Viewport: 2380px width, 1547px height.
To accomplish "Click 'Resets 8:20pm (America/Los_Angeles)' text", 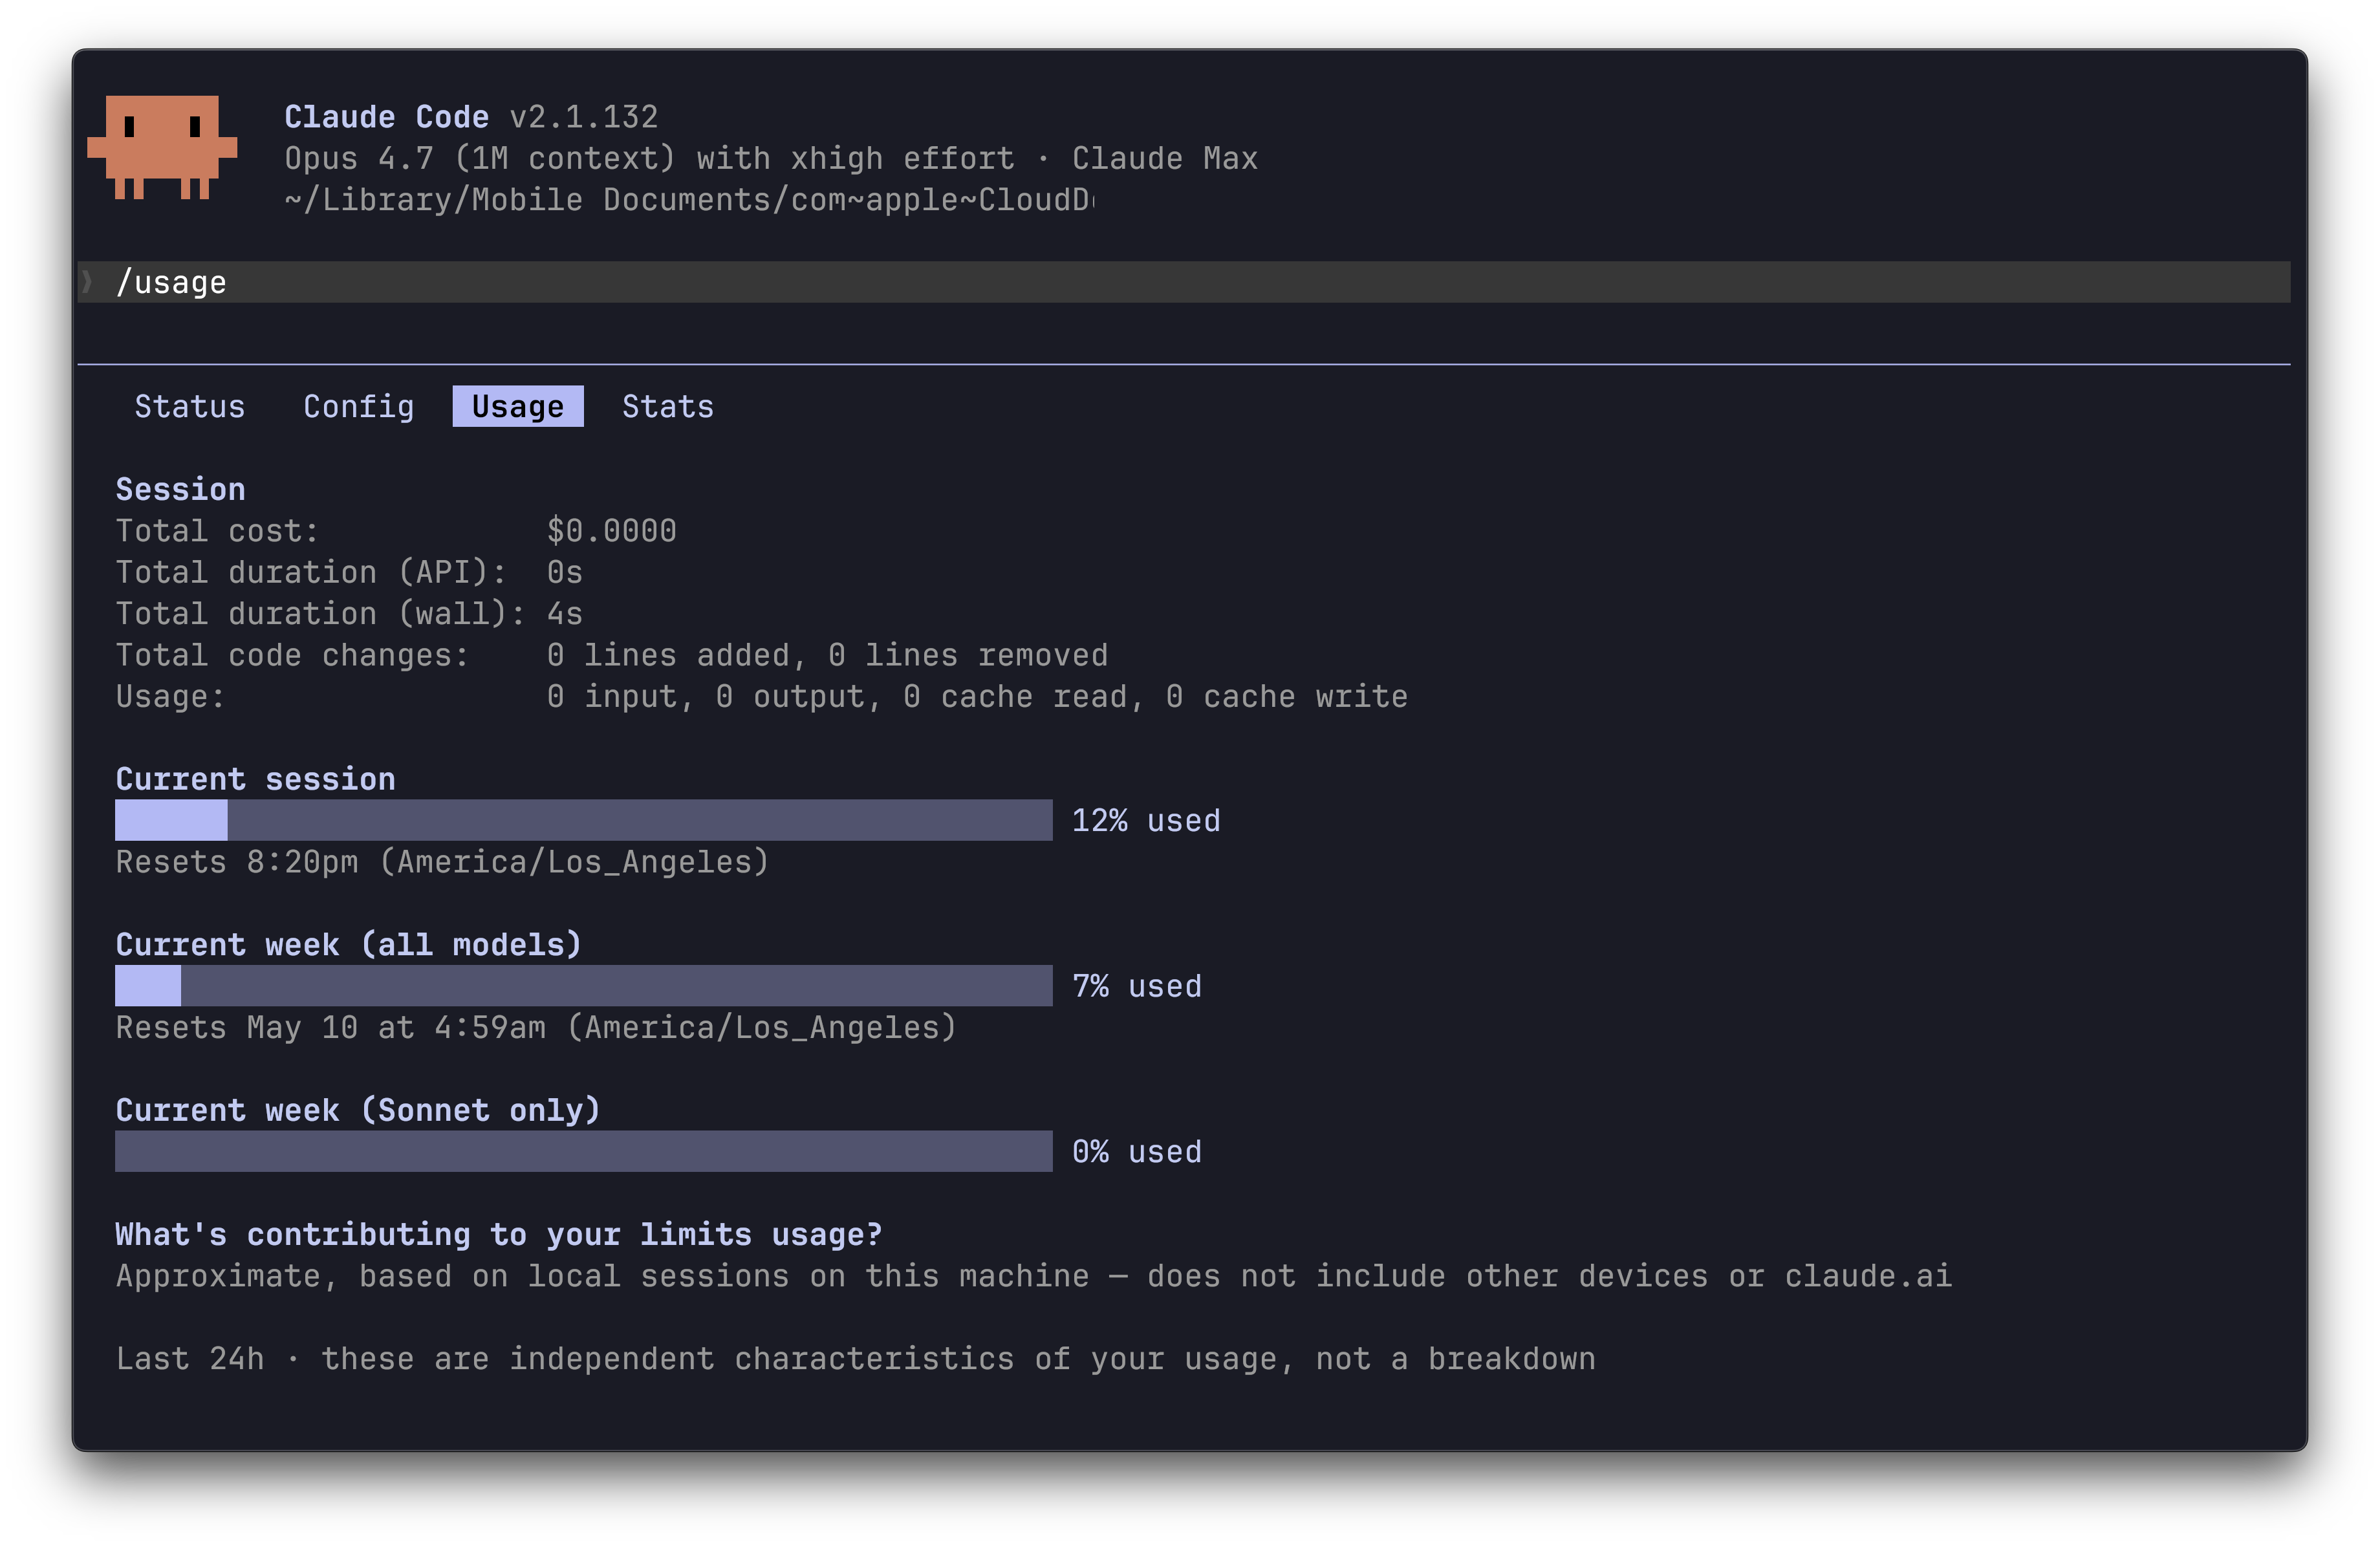I will pos(443,862).
